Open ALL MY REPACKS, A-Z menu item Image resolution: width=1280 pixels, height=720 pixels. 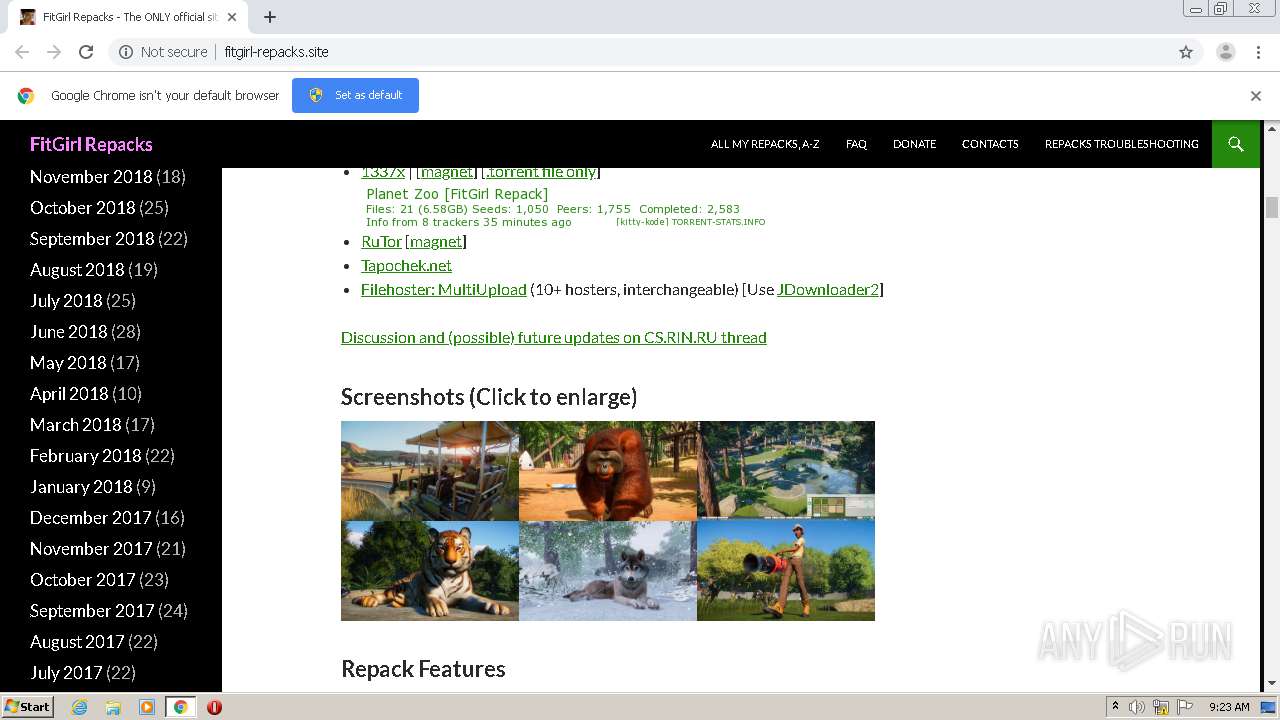[765, 144]
